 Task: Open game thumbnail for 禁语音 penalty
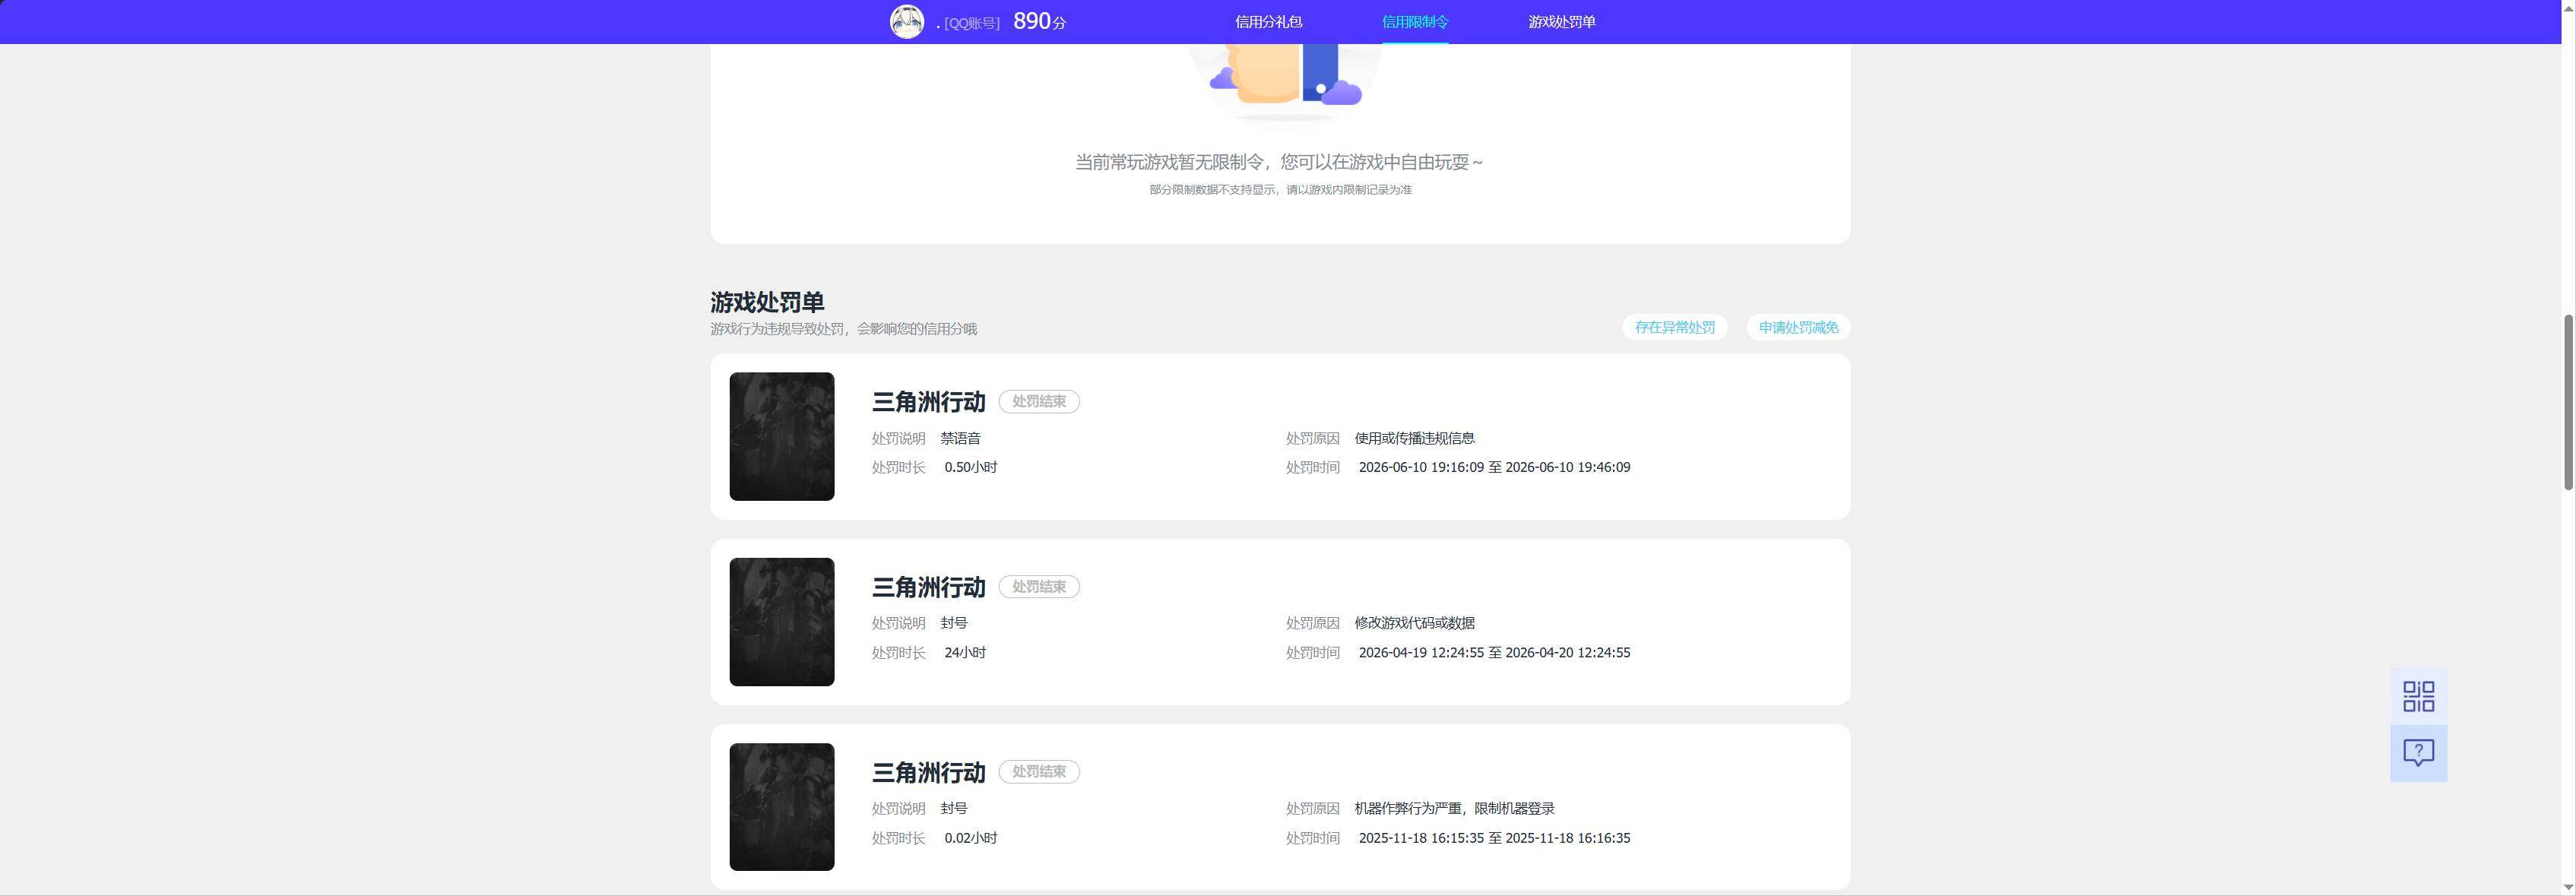point(782,437)
